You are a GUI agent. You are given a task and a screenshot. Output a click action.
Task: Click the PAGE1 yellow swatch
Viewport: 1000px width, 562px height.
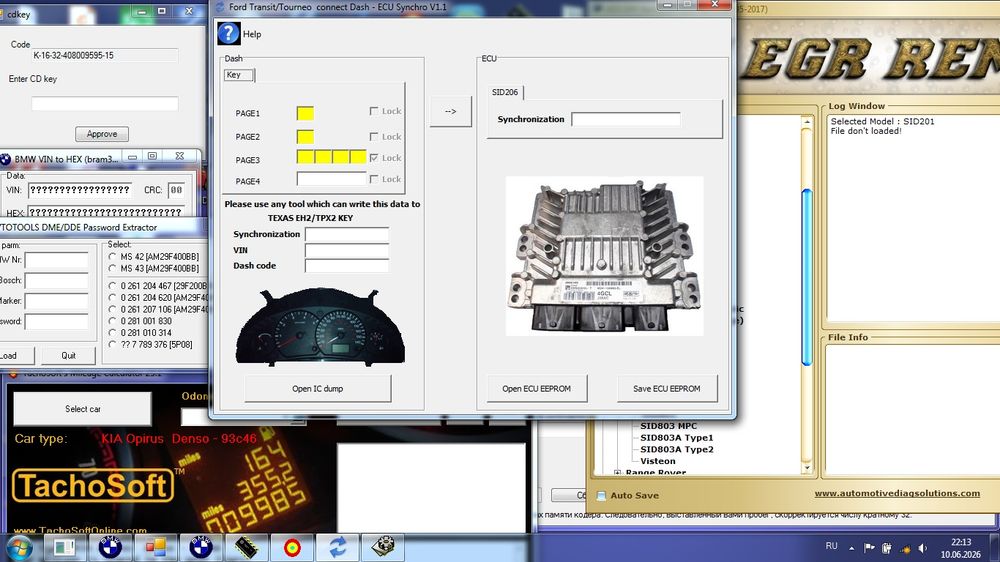click(305, 114)
